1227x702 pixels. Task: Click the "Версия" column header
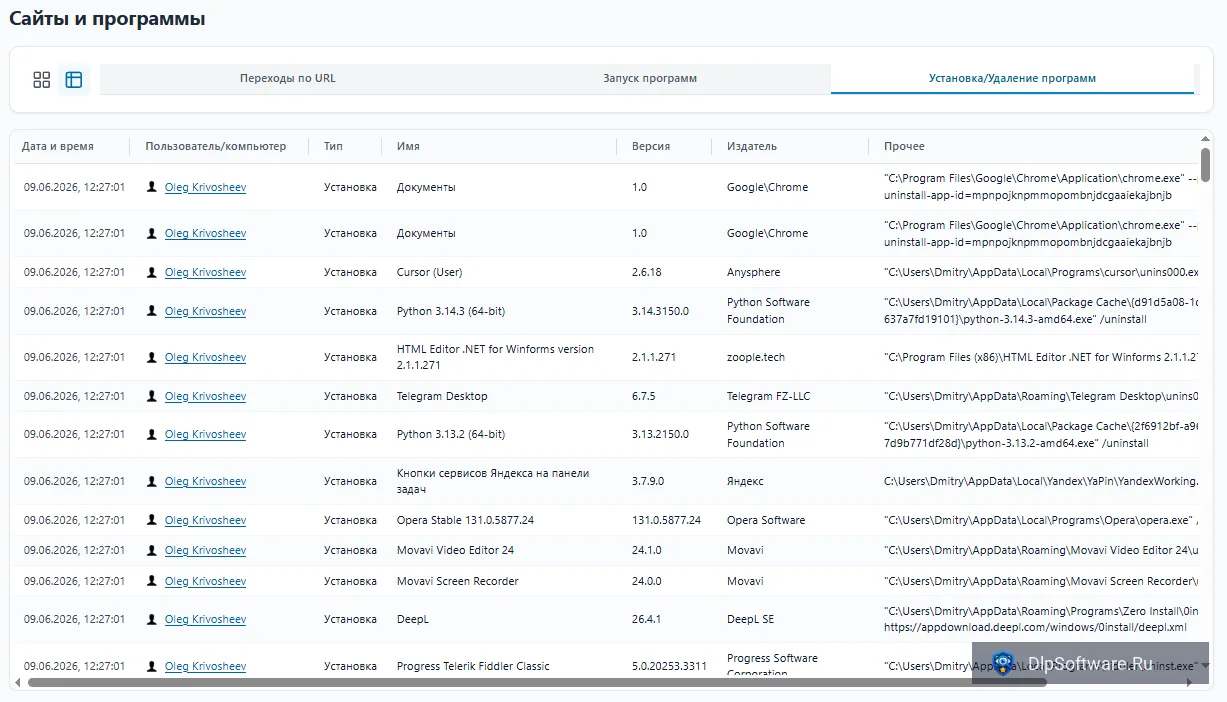point(651,146)
